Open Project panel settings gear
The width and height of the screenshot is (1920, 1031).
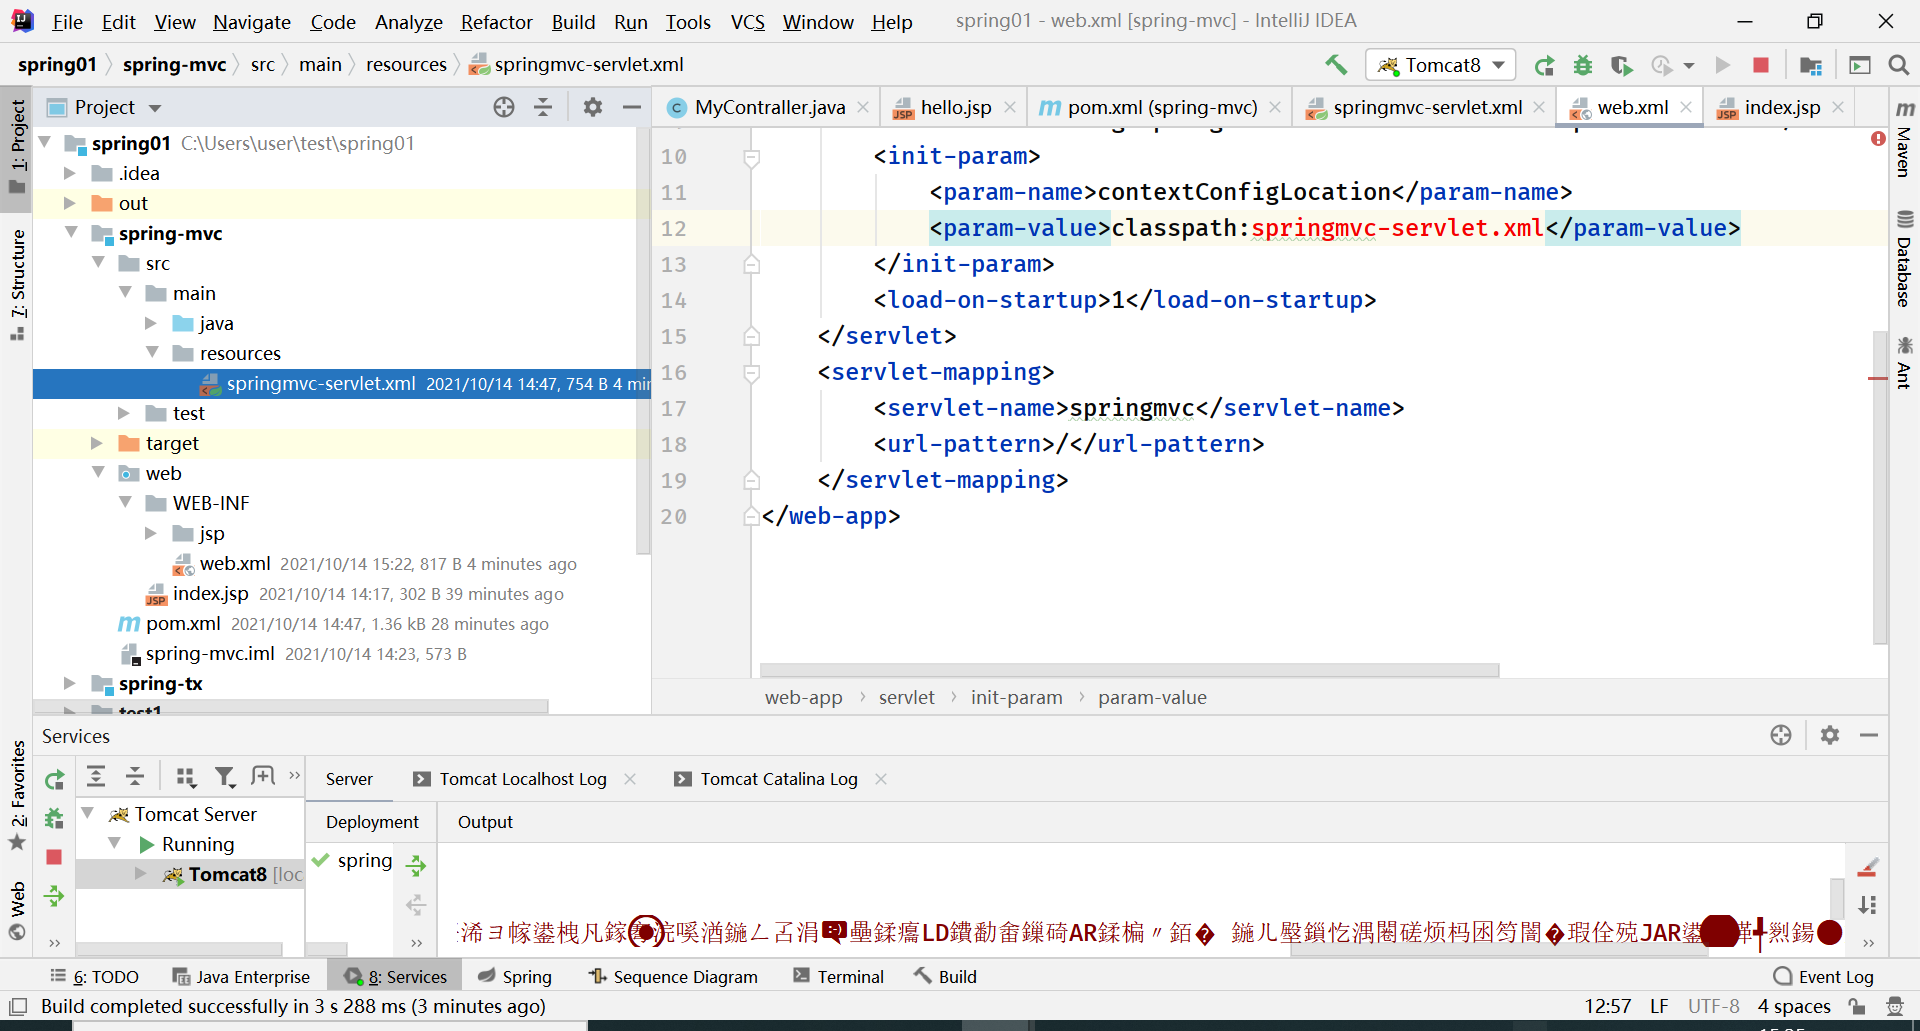(593, 107)
